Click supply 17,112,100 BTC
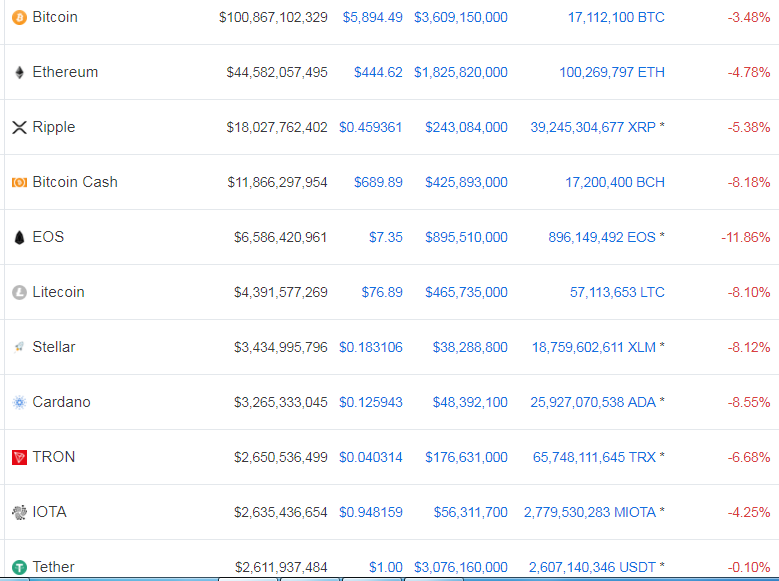This screenshot has height=581, width=779. pyautogui.click(x=616, y=17)
